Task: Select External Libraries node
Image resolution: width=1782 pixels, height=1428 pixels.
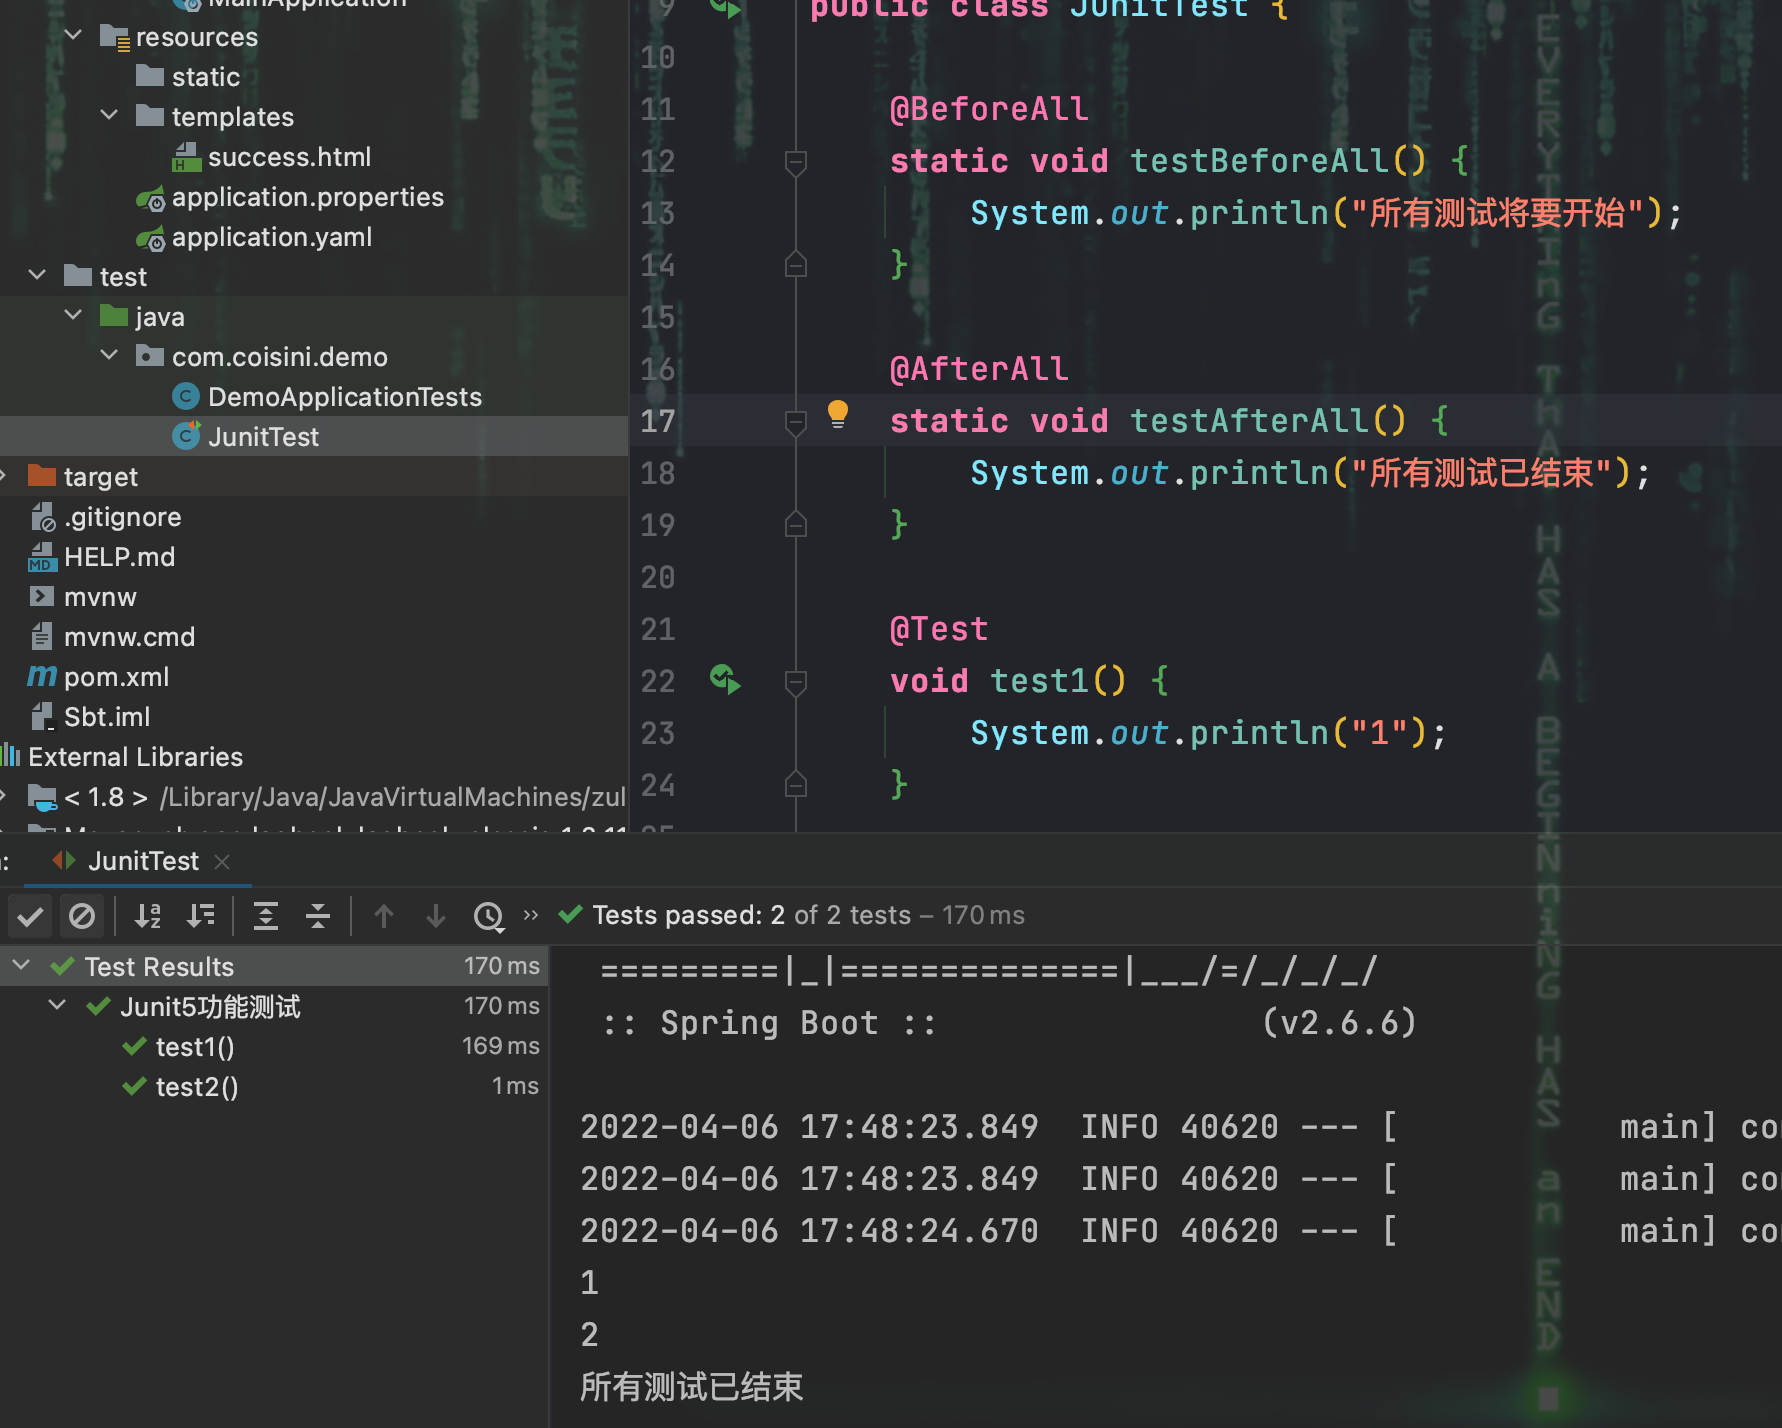Action: tap(135, 757)
